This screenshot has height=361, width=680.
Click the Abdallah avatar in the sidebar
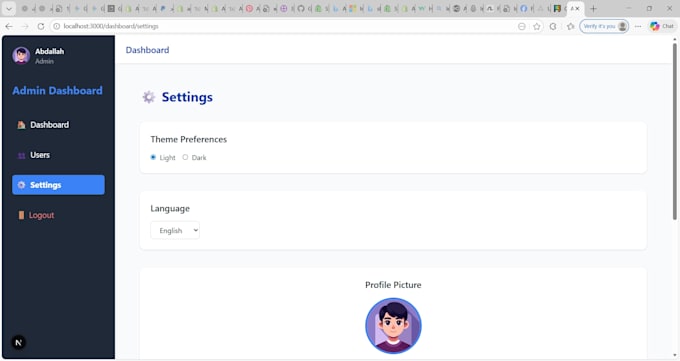click(21, 56)
